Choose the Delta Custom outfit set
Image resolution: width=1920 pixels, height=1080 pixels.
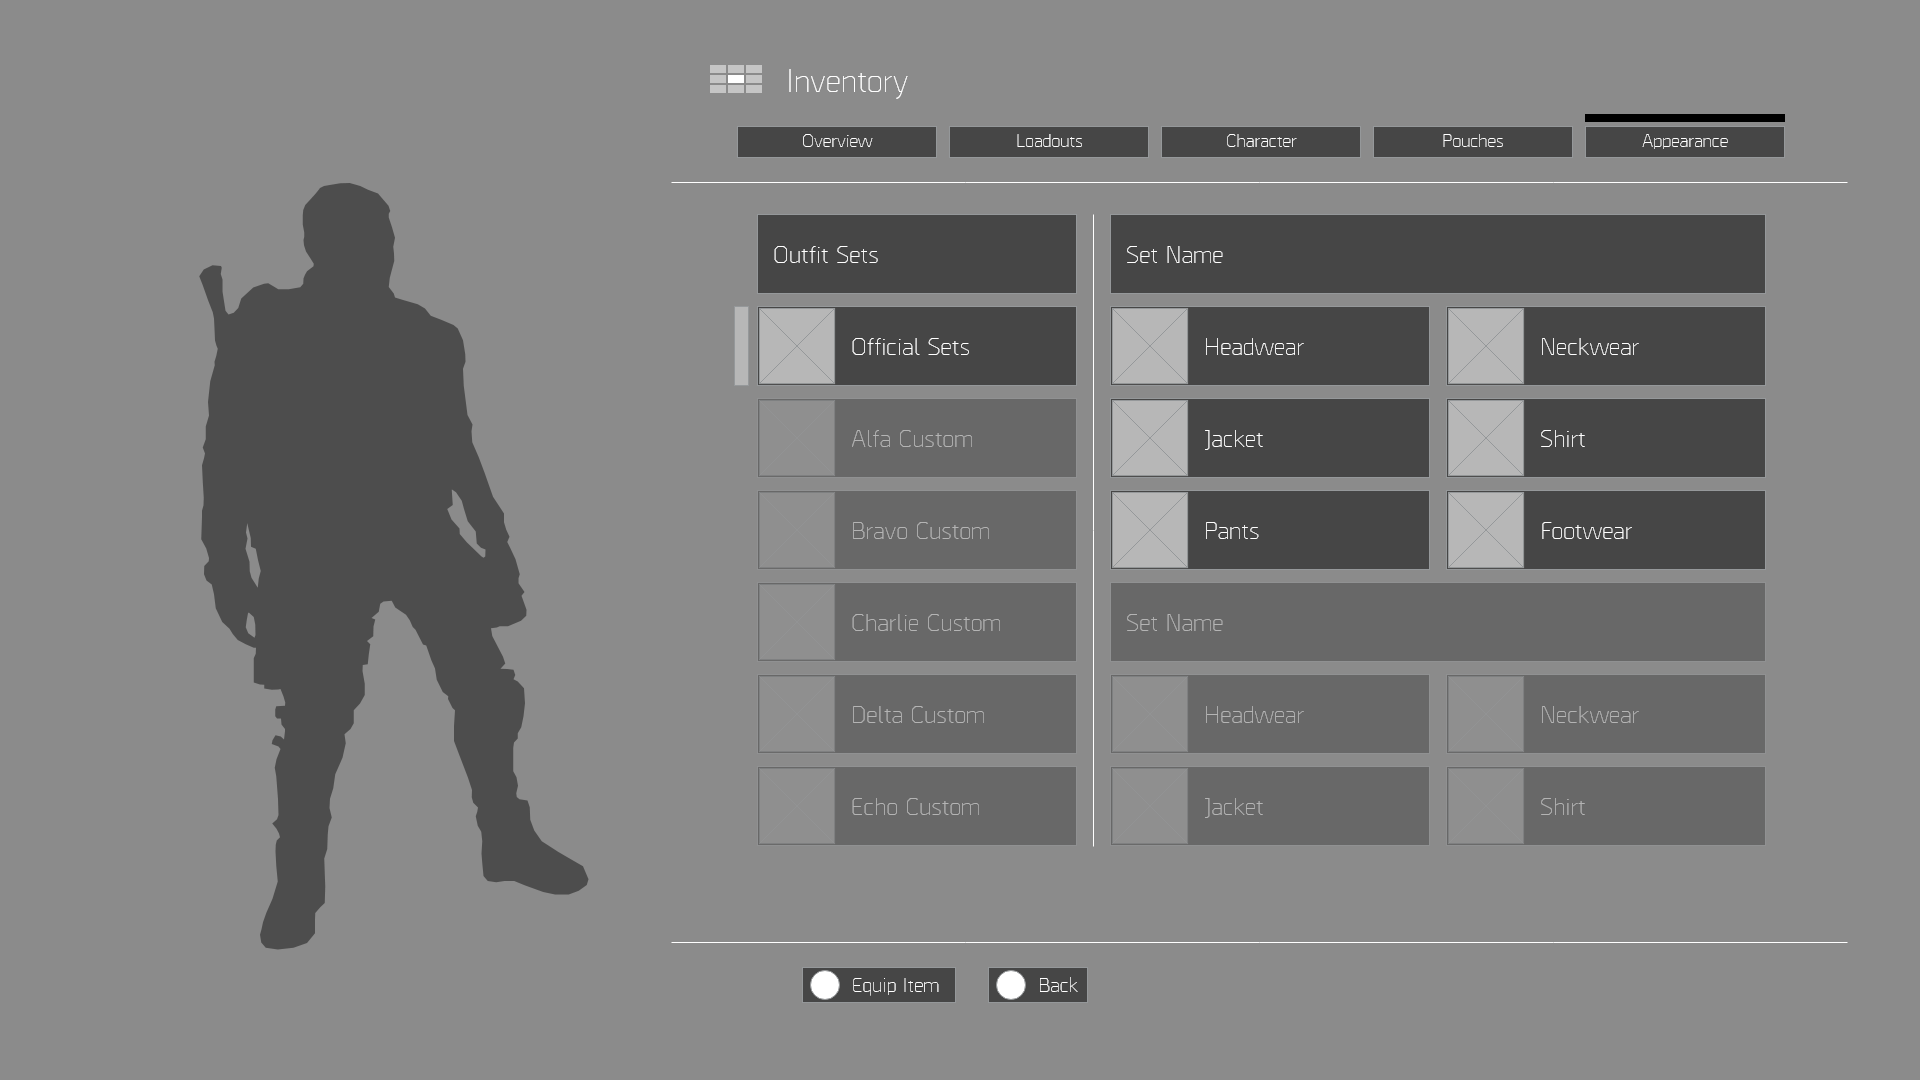pyautogui.click(x=917, y=714)
